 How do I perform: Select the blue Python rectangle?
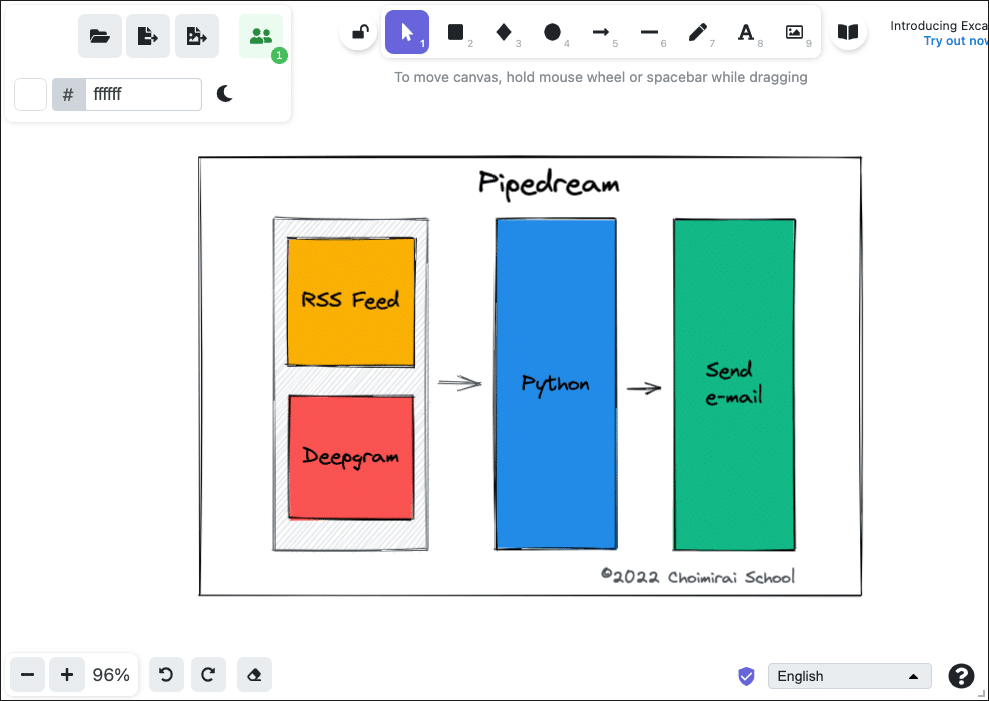tap(556, 384)
